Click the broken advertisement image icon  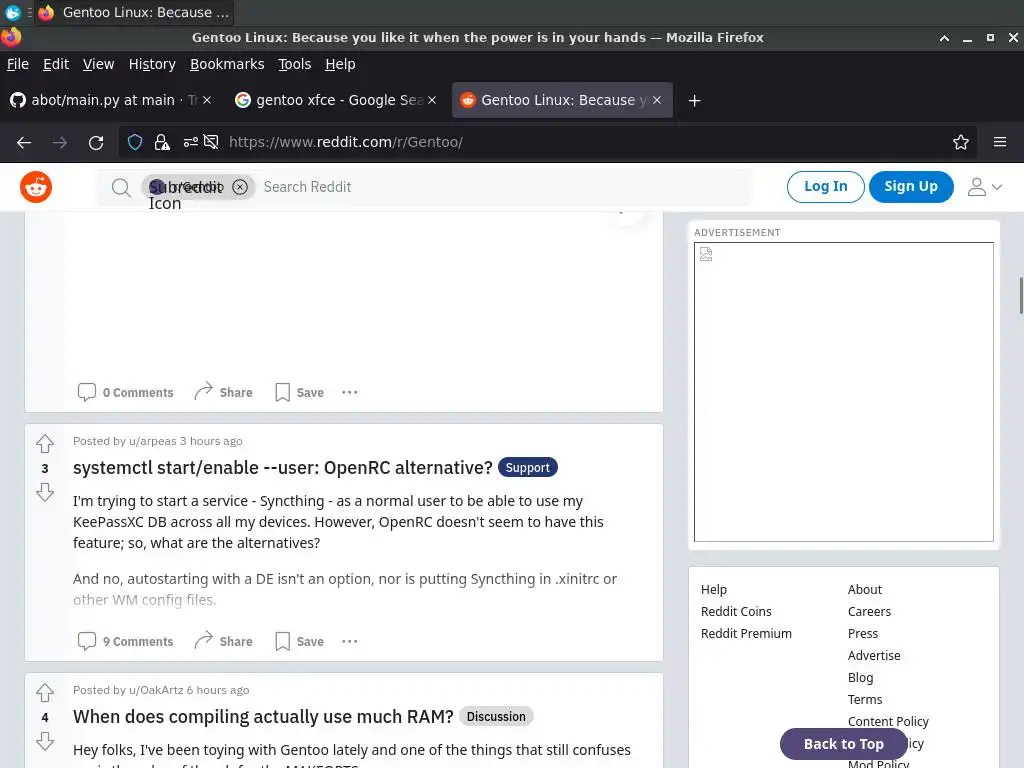tap(706, 254)
